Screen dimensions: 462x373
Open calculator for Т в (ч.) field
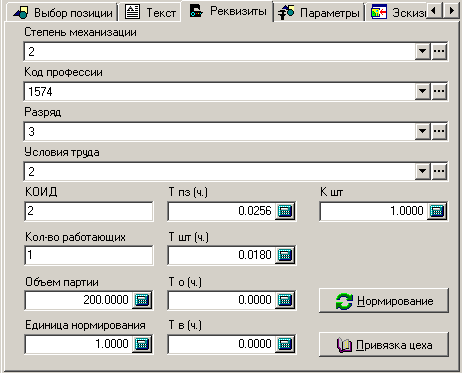pyautogui.click(x=285, y=344)
